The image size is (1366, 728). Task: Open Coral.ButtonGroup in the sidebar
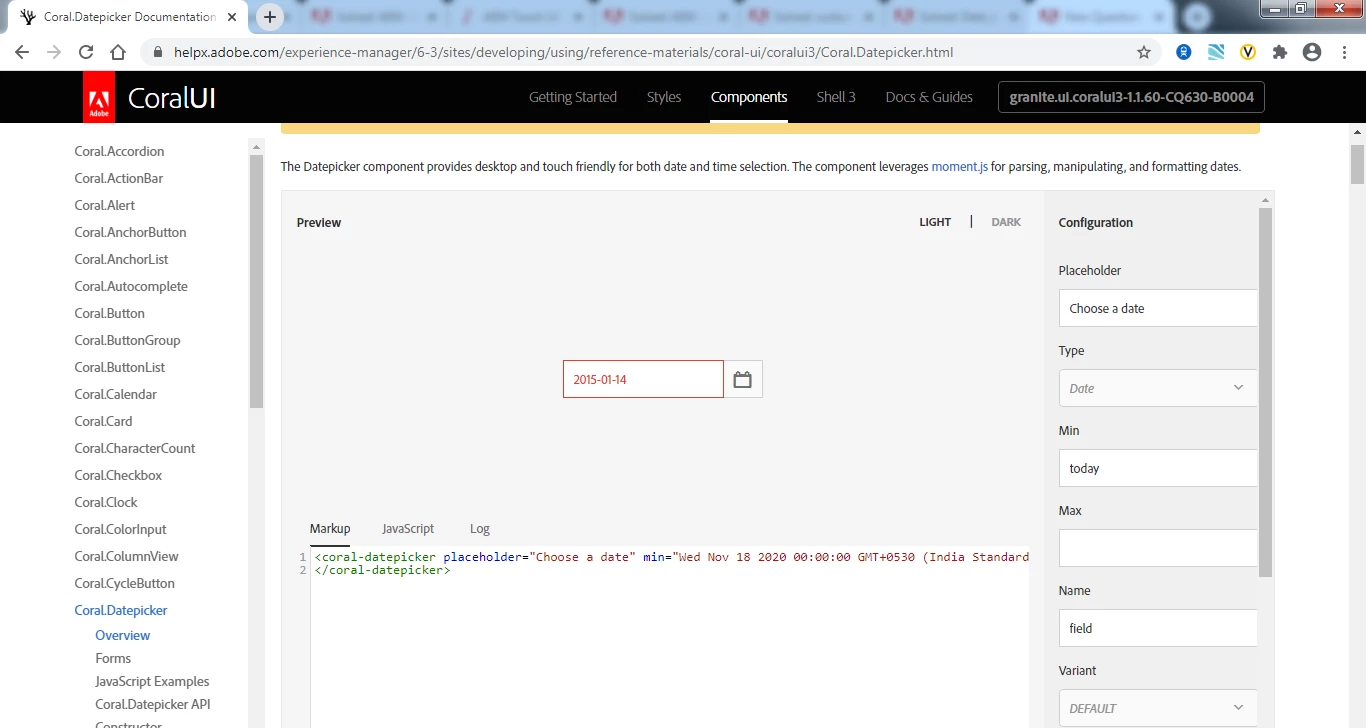pyautogui.click(x=127, y=340)
